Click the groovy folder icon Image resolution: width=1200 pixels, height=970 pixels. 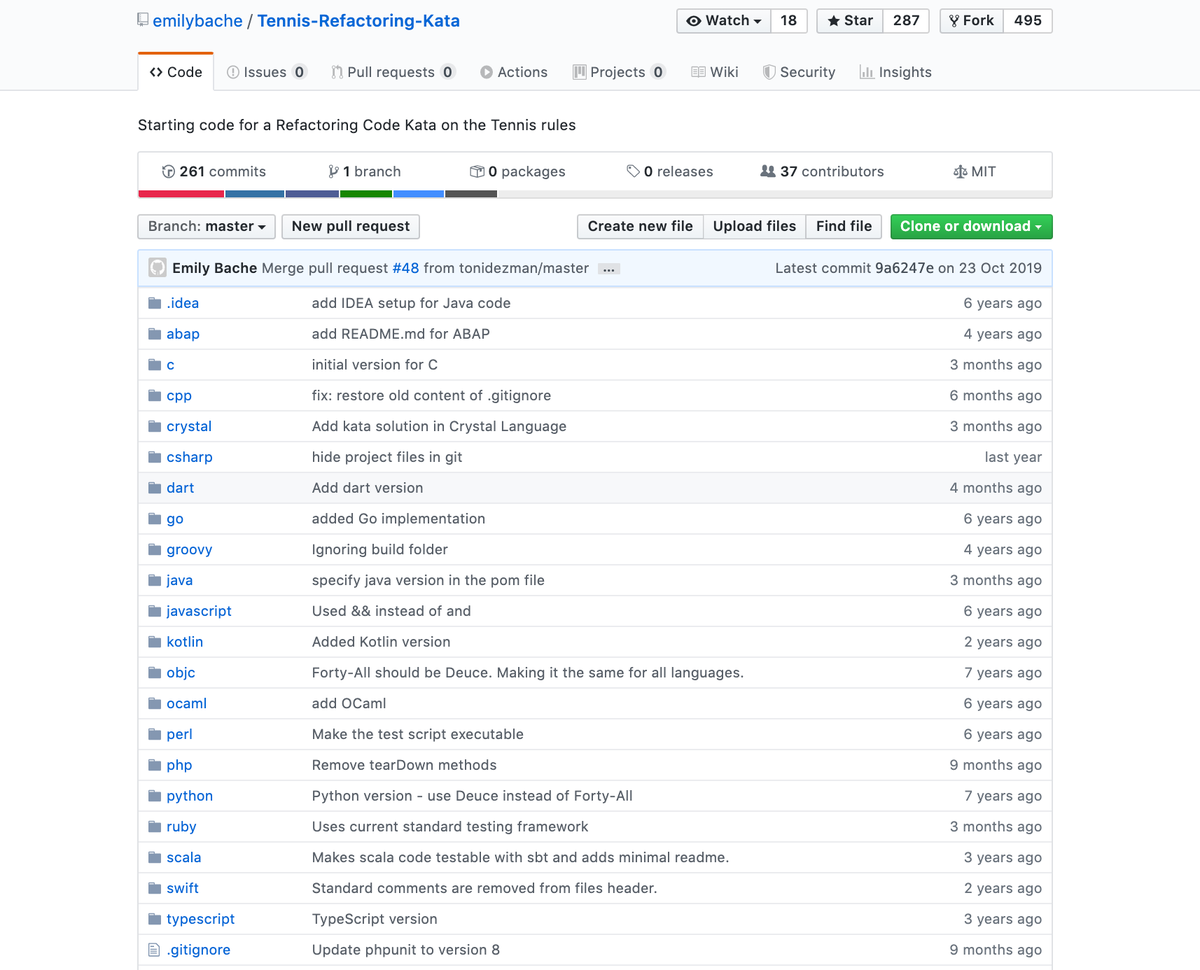click(x=155, y=550)
